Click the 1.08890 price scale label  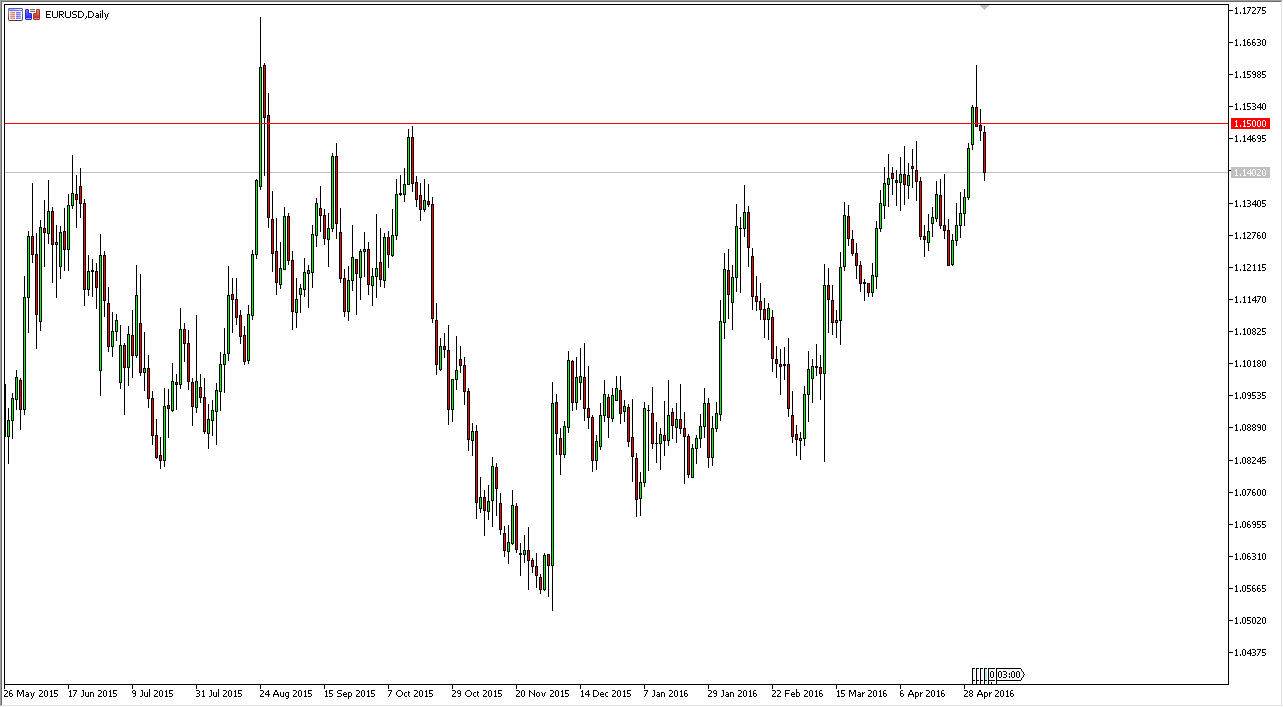coord(1251,428)
